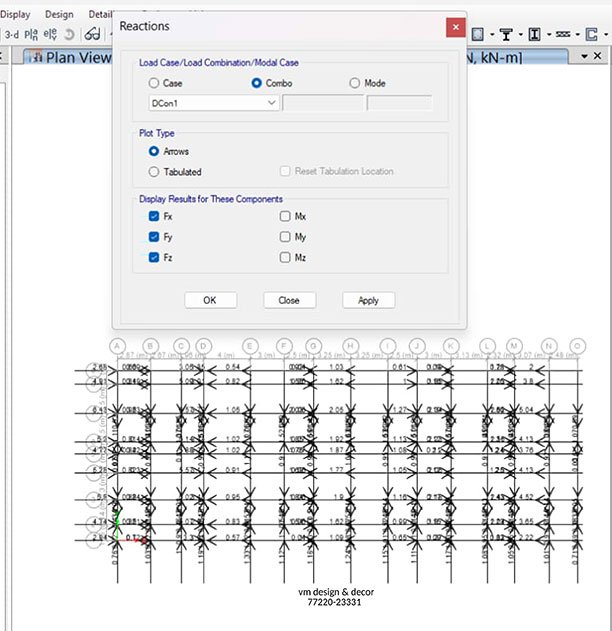Enable the Mx component checkbox
The width and height of the screenshot is (612, 631).
coord(286,216)
